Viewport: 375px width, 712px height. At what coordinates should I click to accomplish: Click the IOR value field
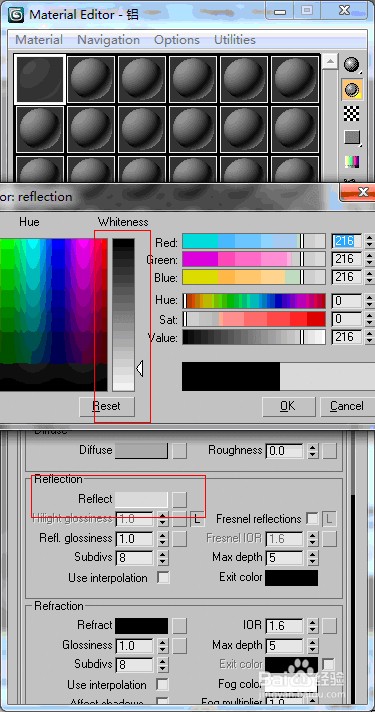(285, 626)
